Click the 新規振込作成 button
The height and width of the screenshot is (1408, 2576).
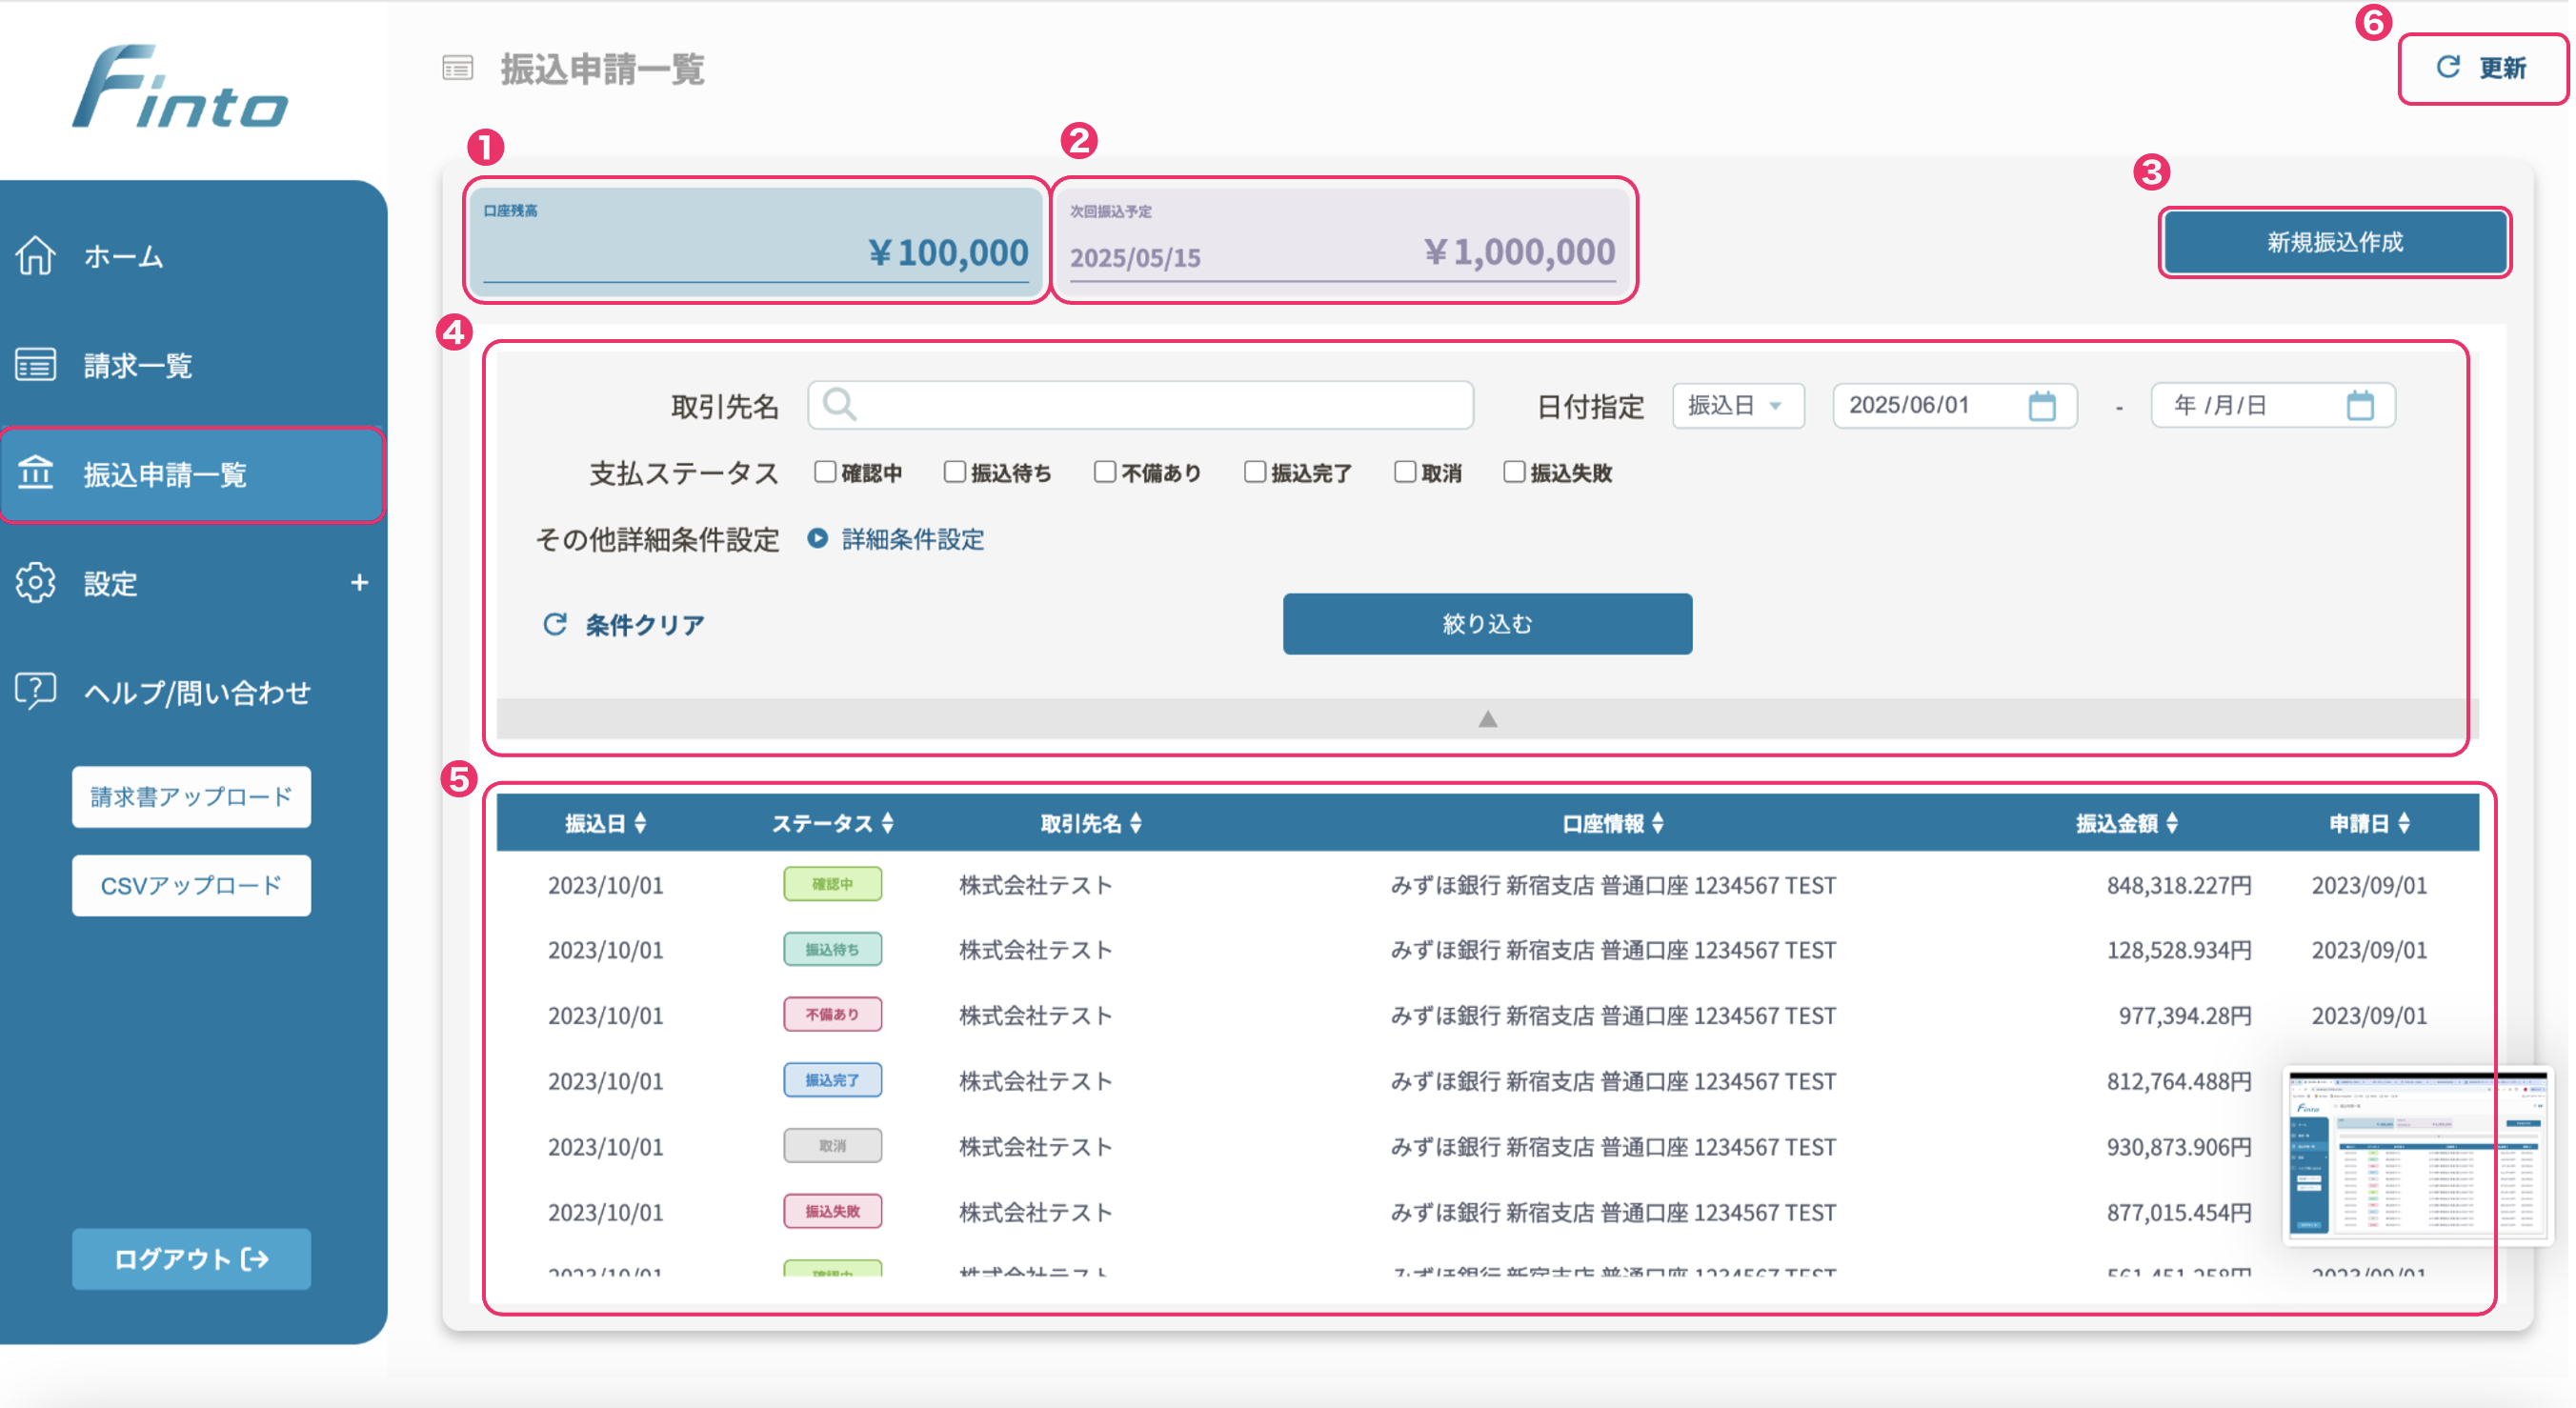2334,242
